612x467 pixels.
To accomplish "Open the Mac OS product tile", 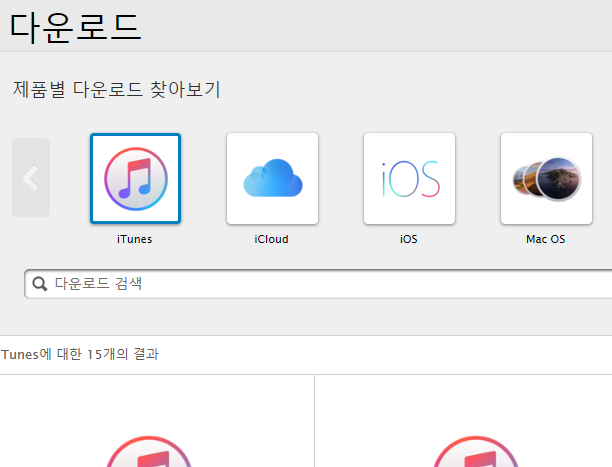I will coord(546,178).
